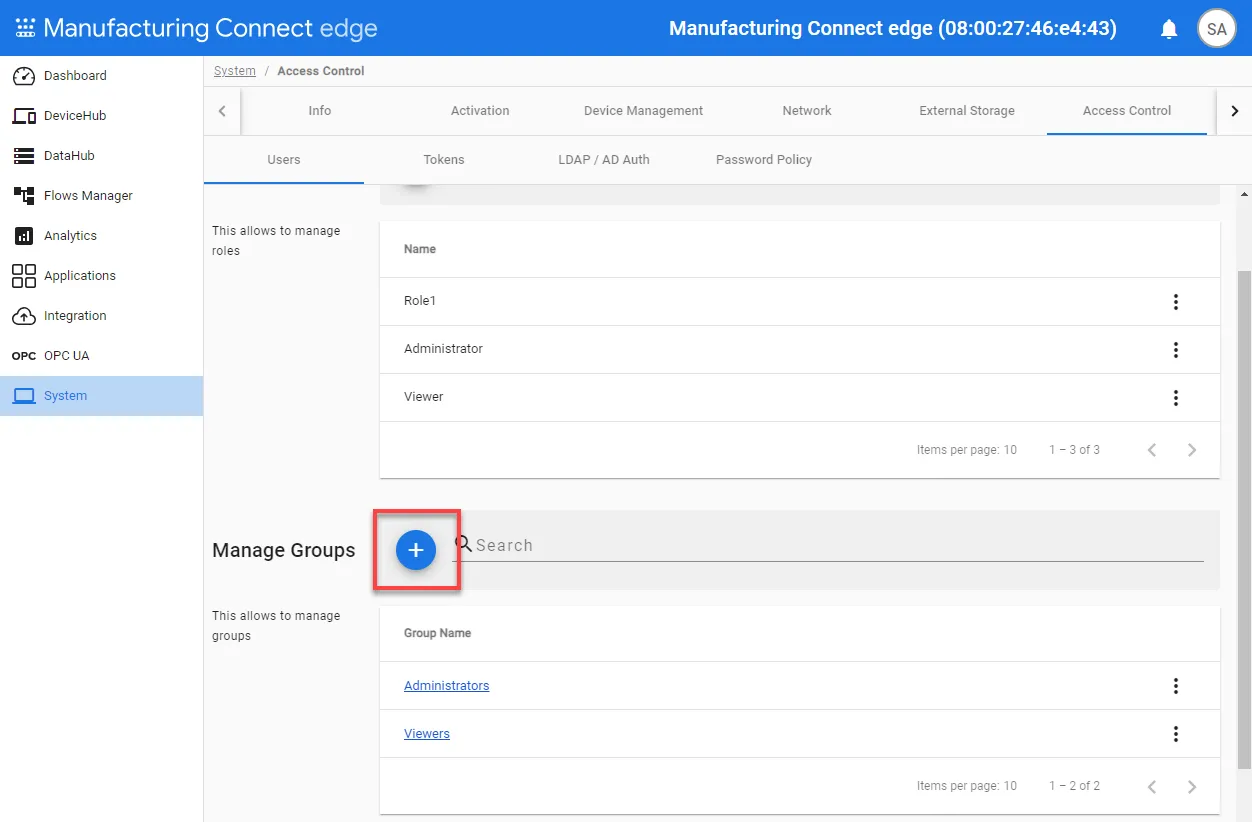
Task: Open the Dashboard gauge icon
Action: point(24,76)
